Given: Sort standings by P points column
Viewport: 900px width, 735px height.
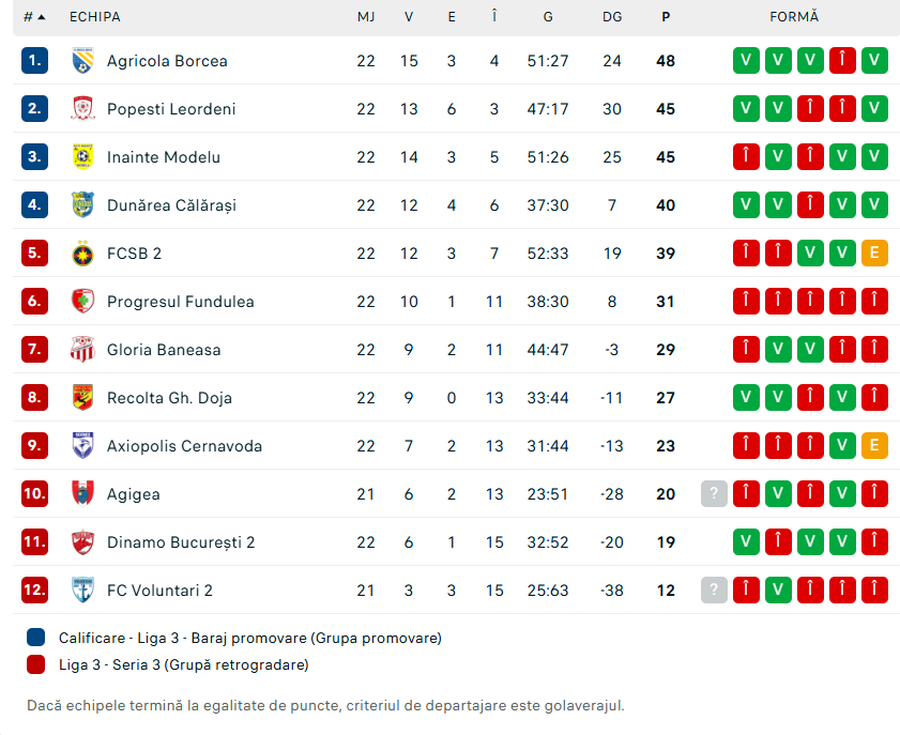Looking at the screenshot, I should [x=666, y=17].
